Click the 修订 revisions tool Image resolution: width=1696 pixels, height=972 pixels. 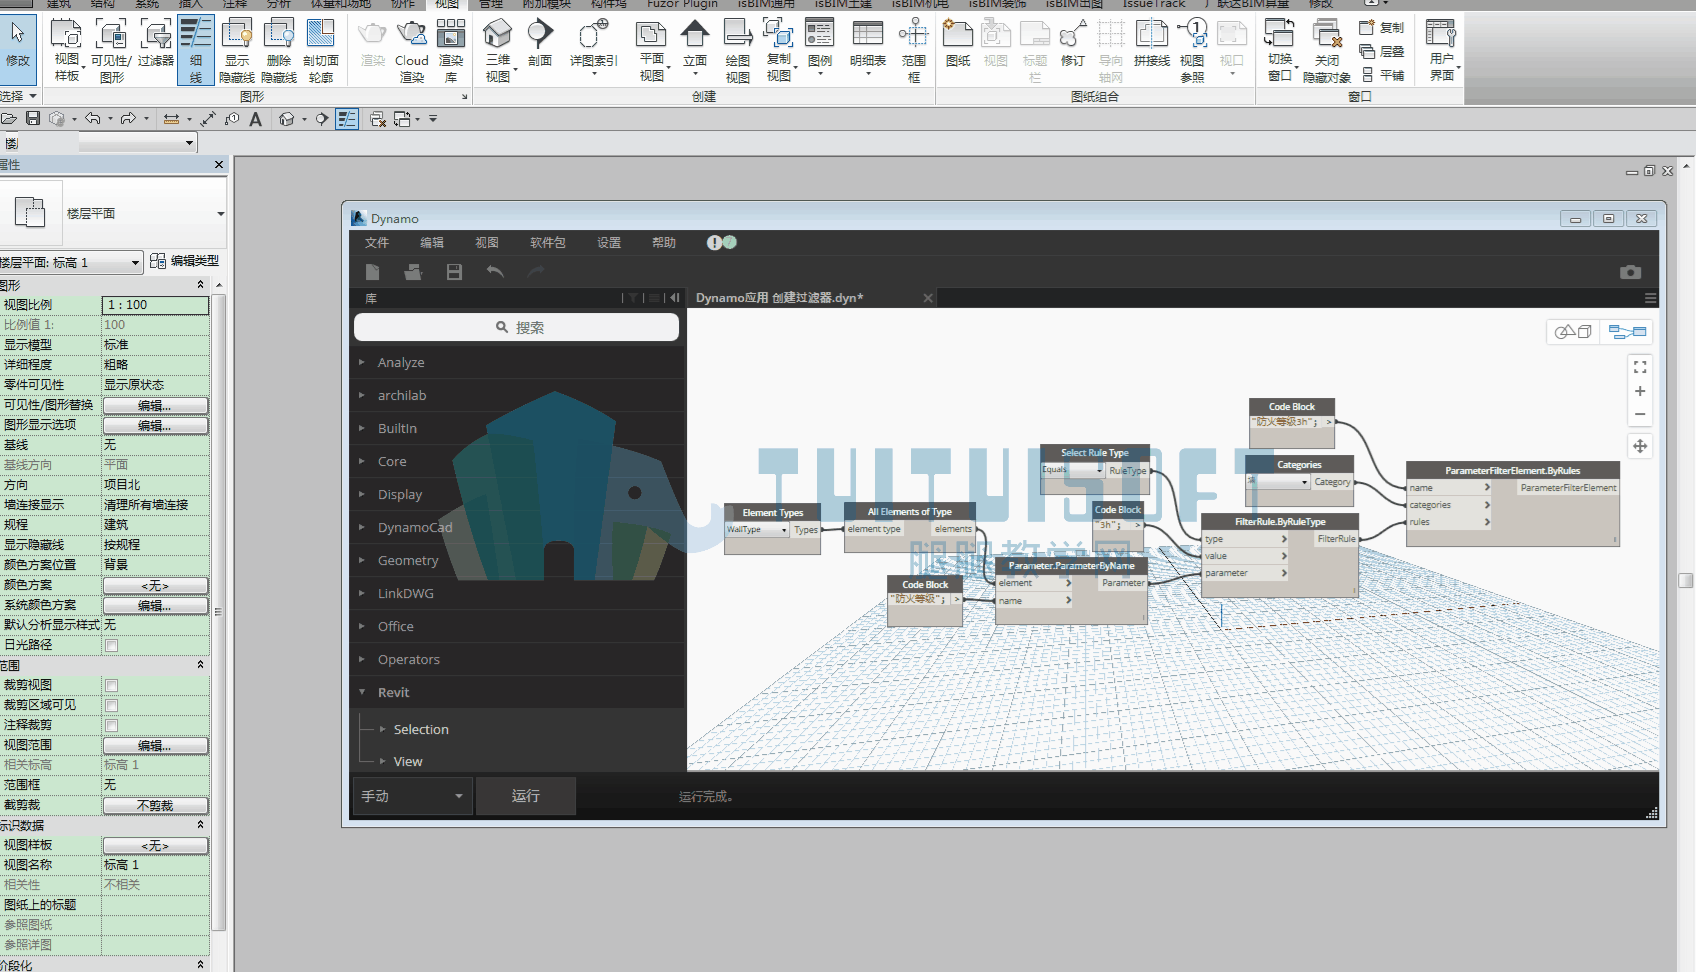coord(1073,42)
